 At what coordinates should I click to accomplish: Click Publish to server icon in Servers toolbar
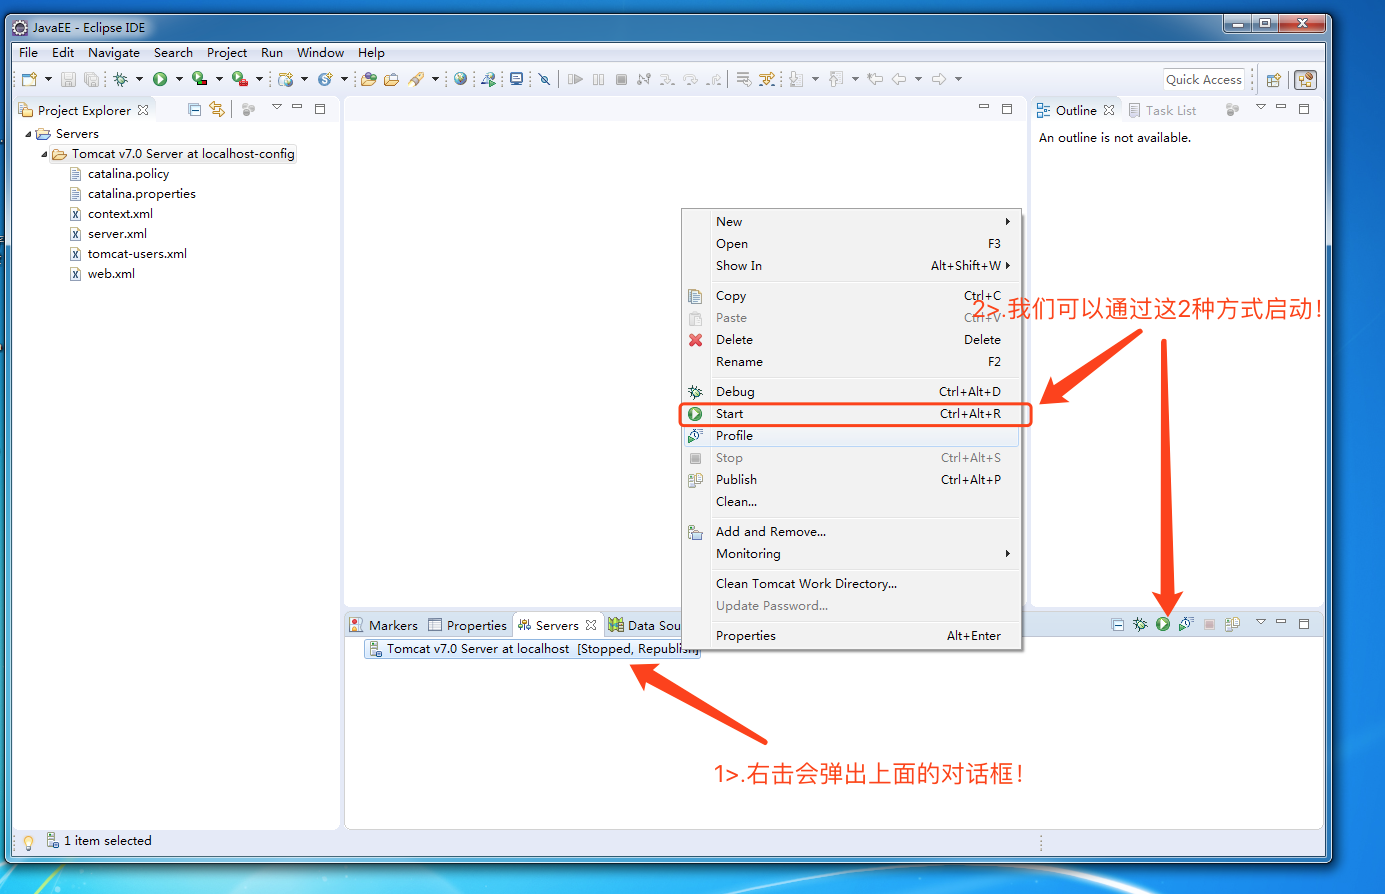pos(1232,624)
